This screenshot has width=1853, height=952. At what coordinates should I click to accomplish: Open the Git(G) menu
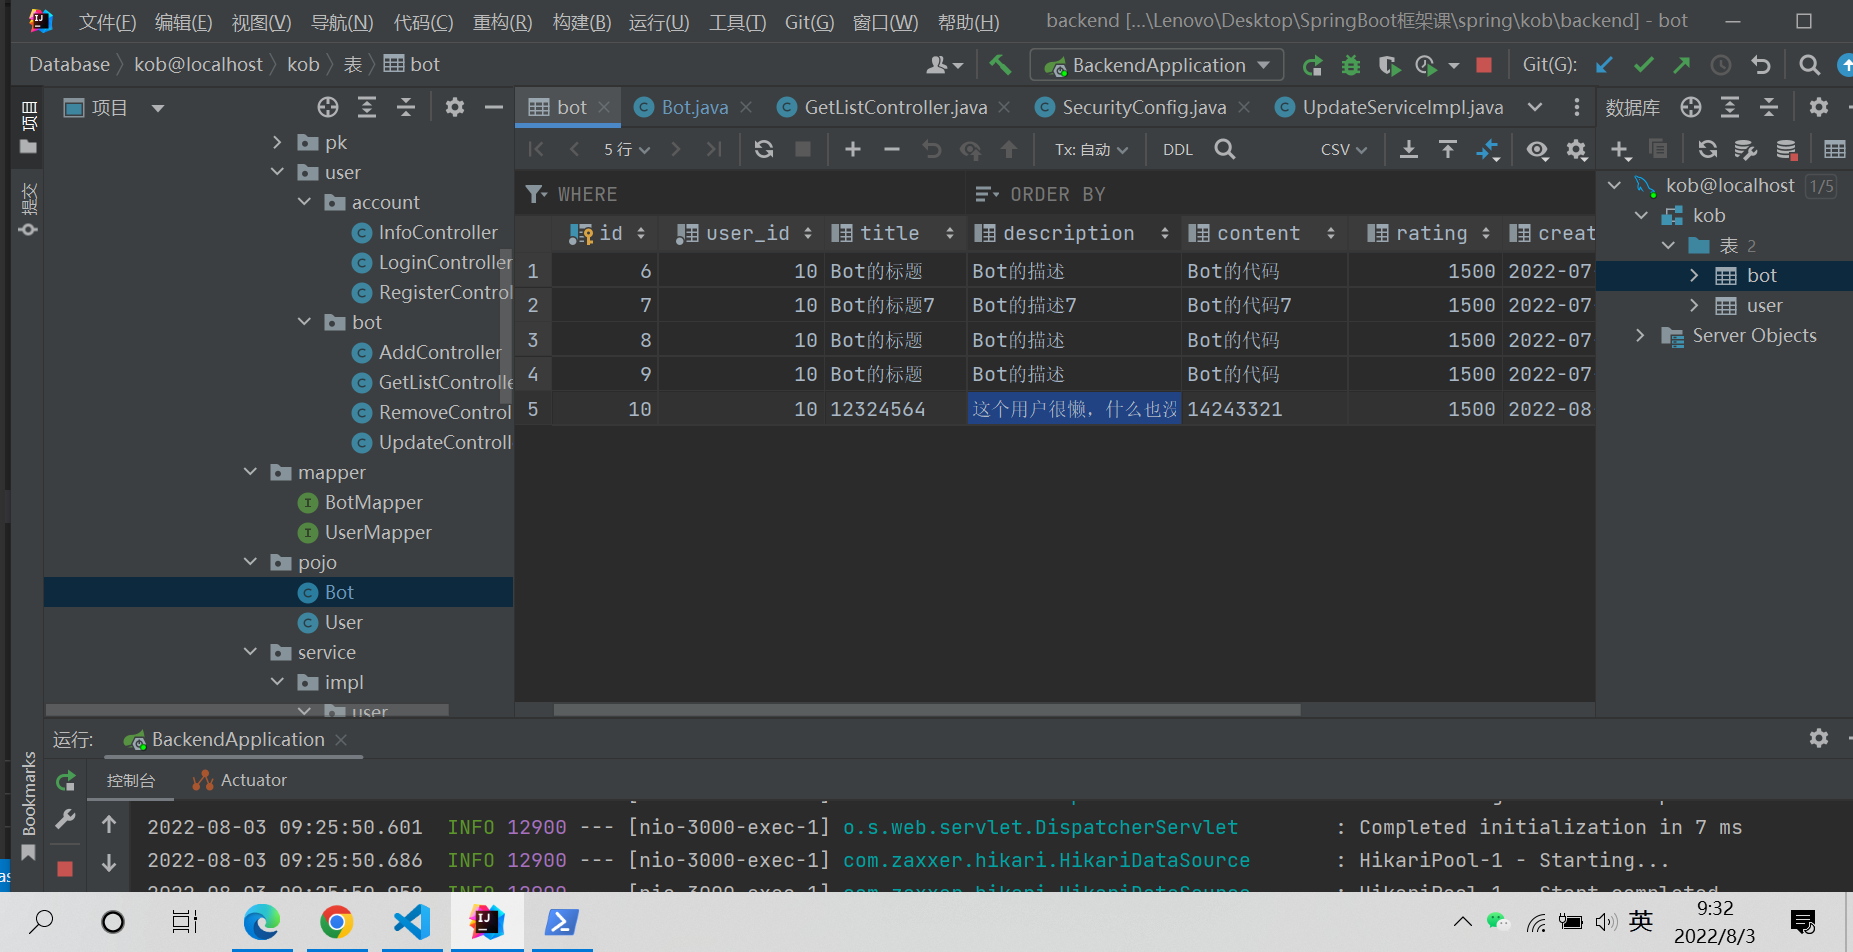coord(809,21)
